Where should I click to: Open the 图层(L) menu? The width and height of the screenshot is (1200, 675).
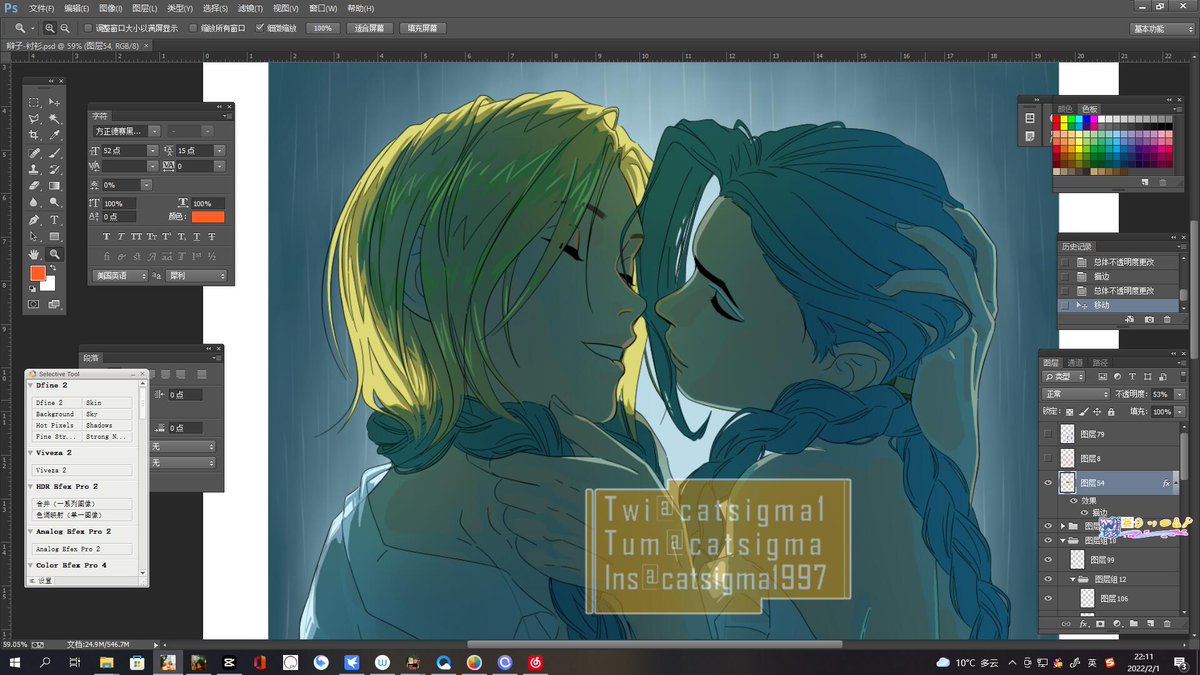145,8
